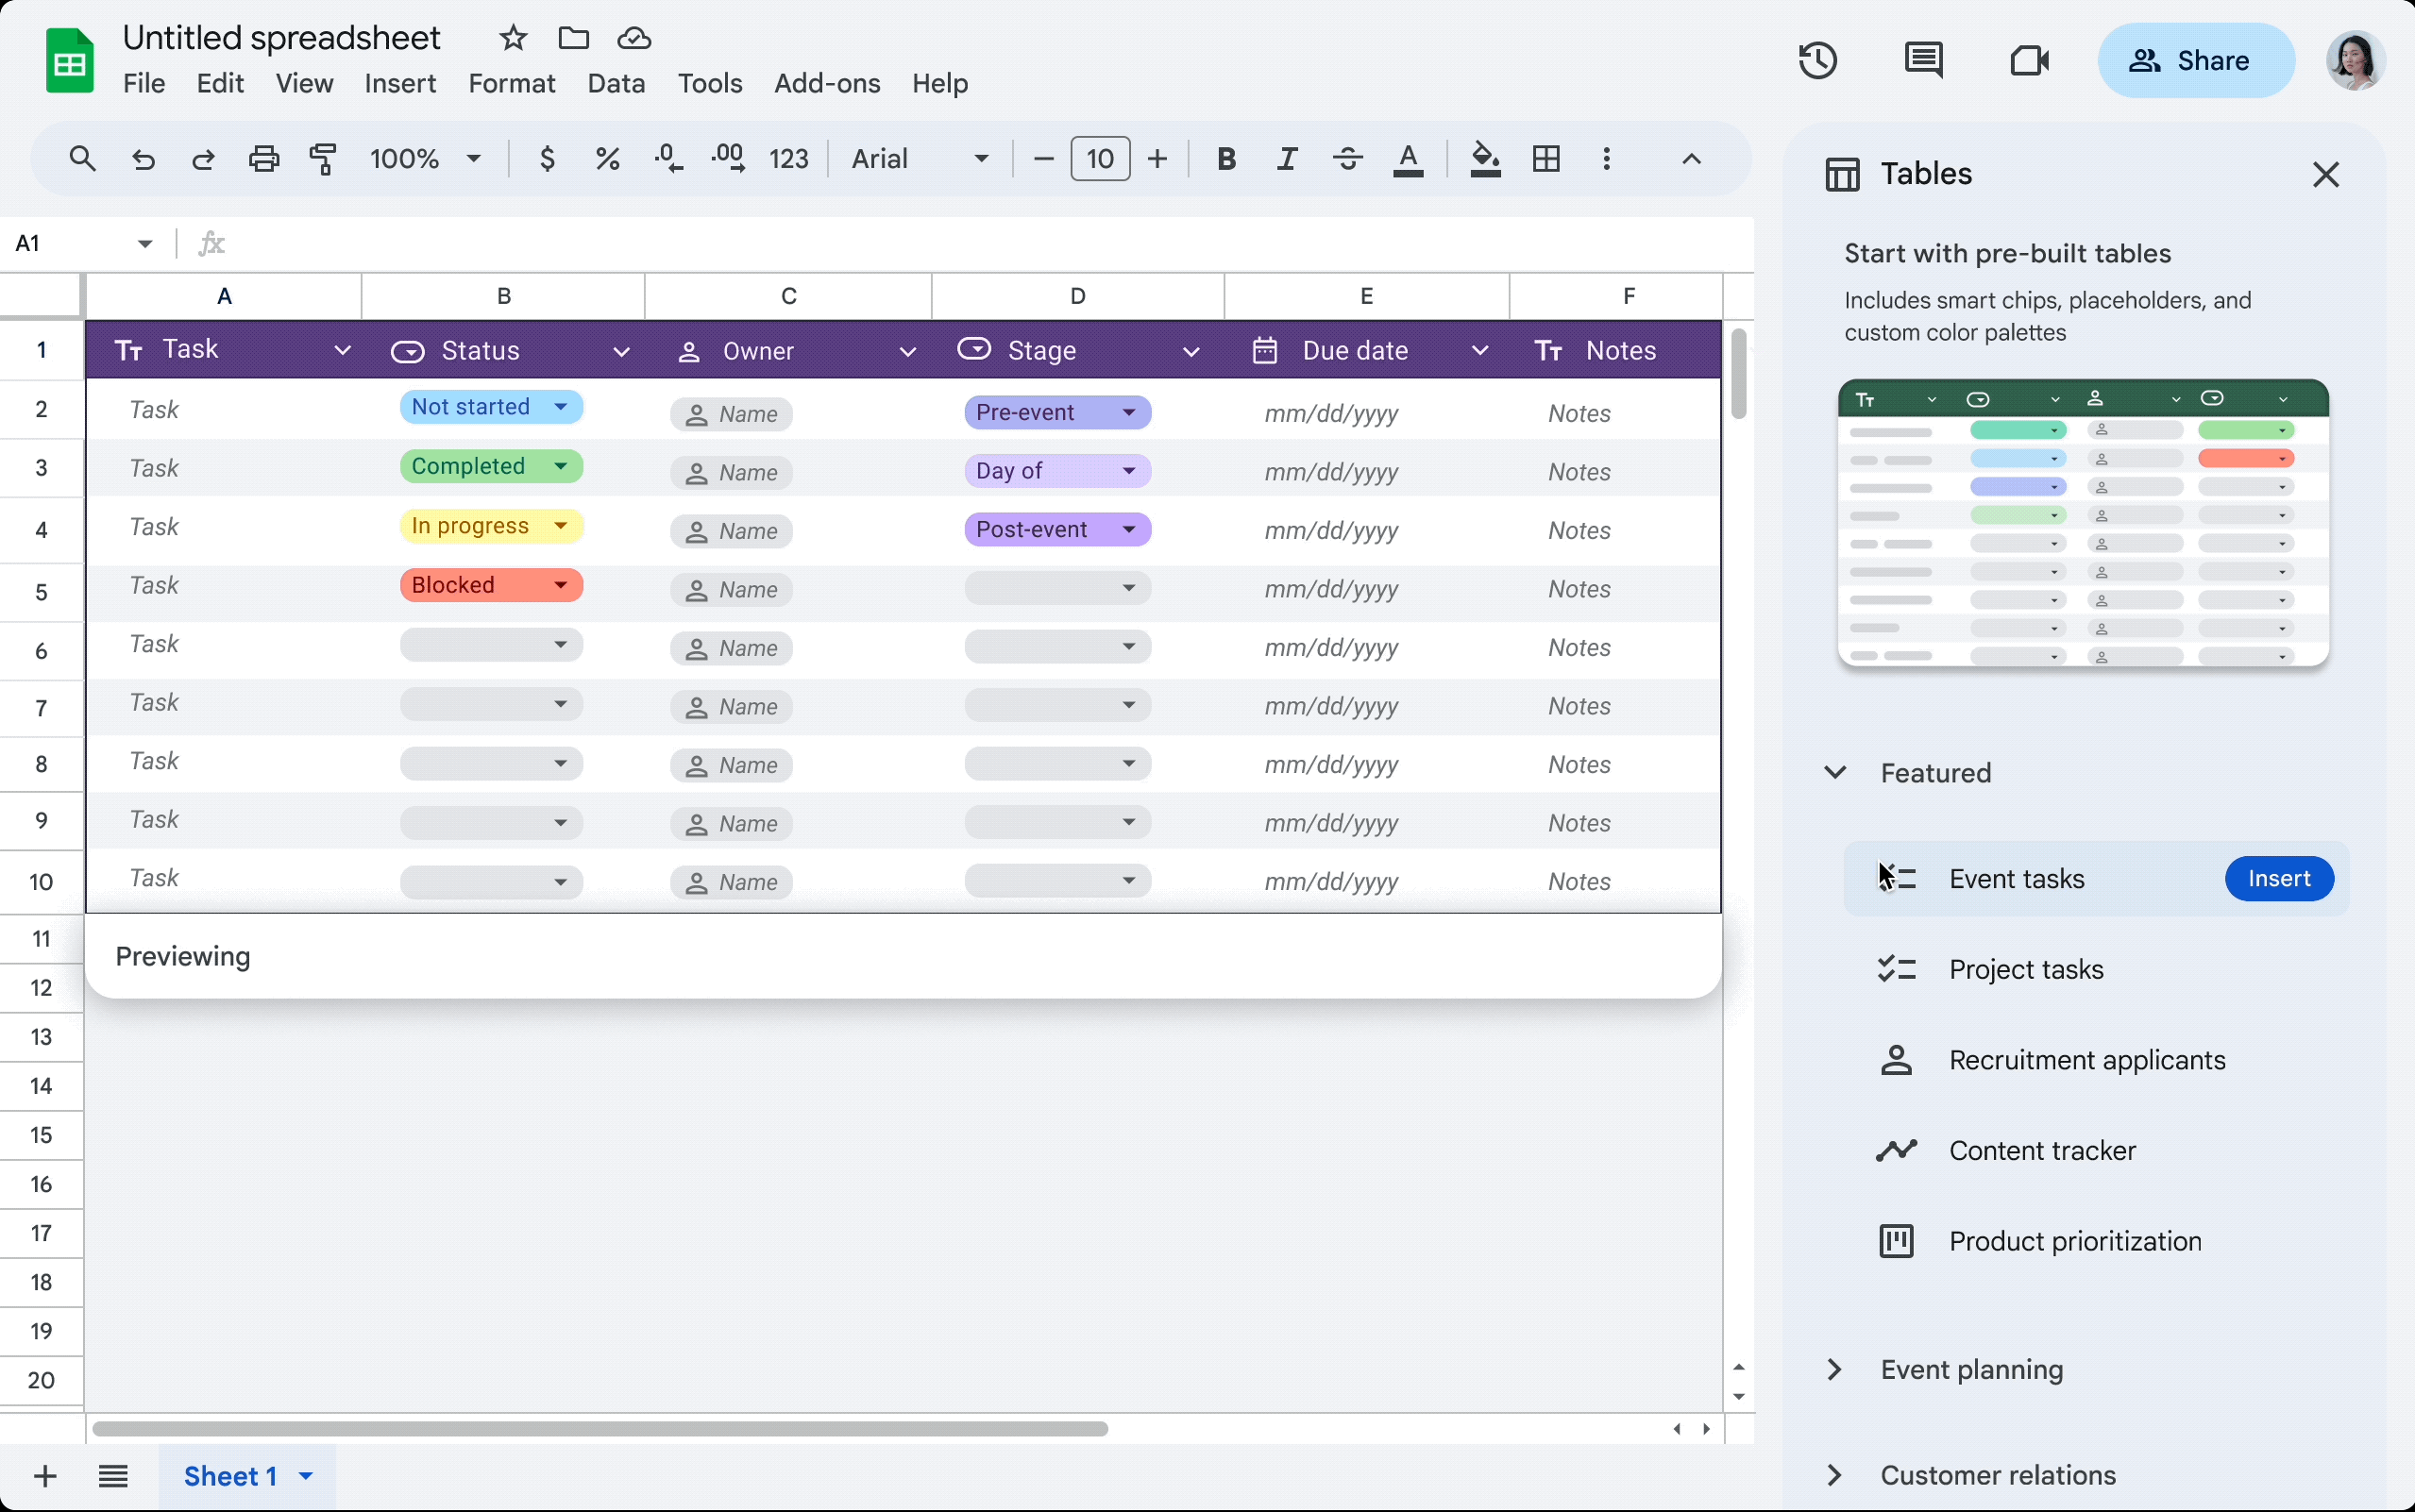Viewport: 2415px width, 1512px height.
Task: Click the percent format icon
Action: (x=604, y=159)
